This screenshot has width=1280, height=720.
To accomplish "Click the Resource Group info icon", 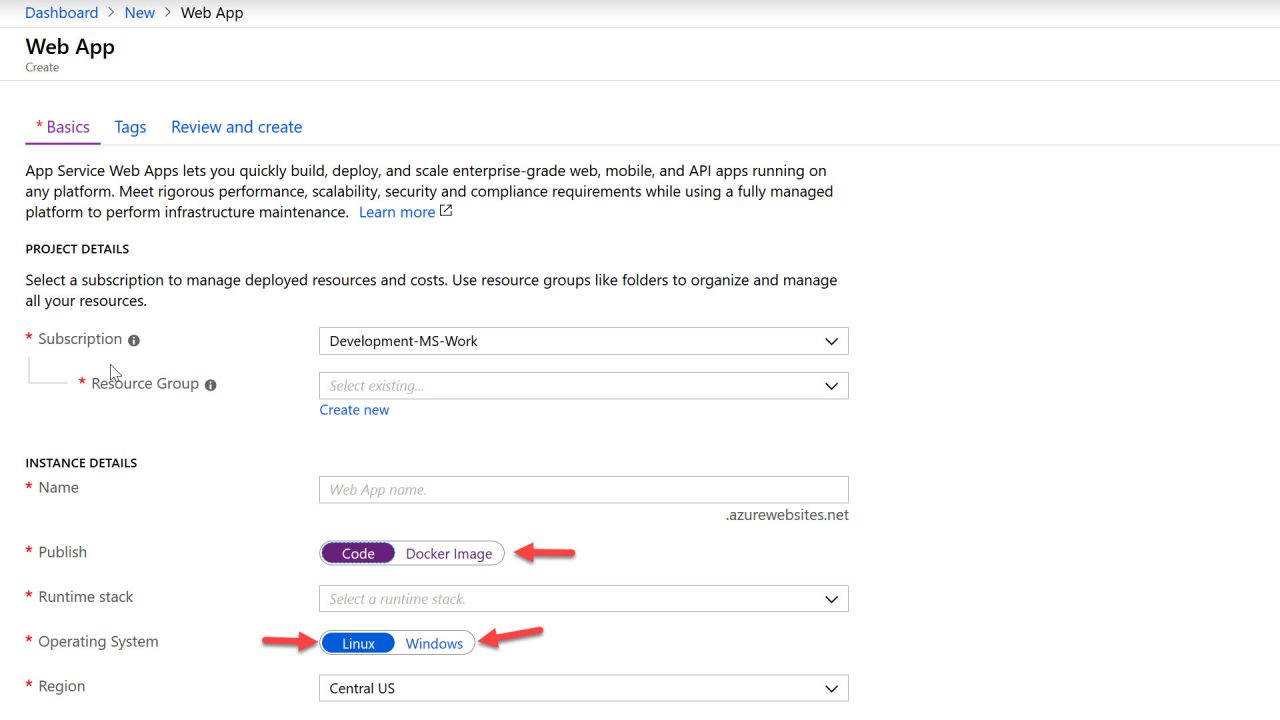I will 210,385.
